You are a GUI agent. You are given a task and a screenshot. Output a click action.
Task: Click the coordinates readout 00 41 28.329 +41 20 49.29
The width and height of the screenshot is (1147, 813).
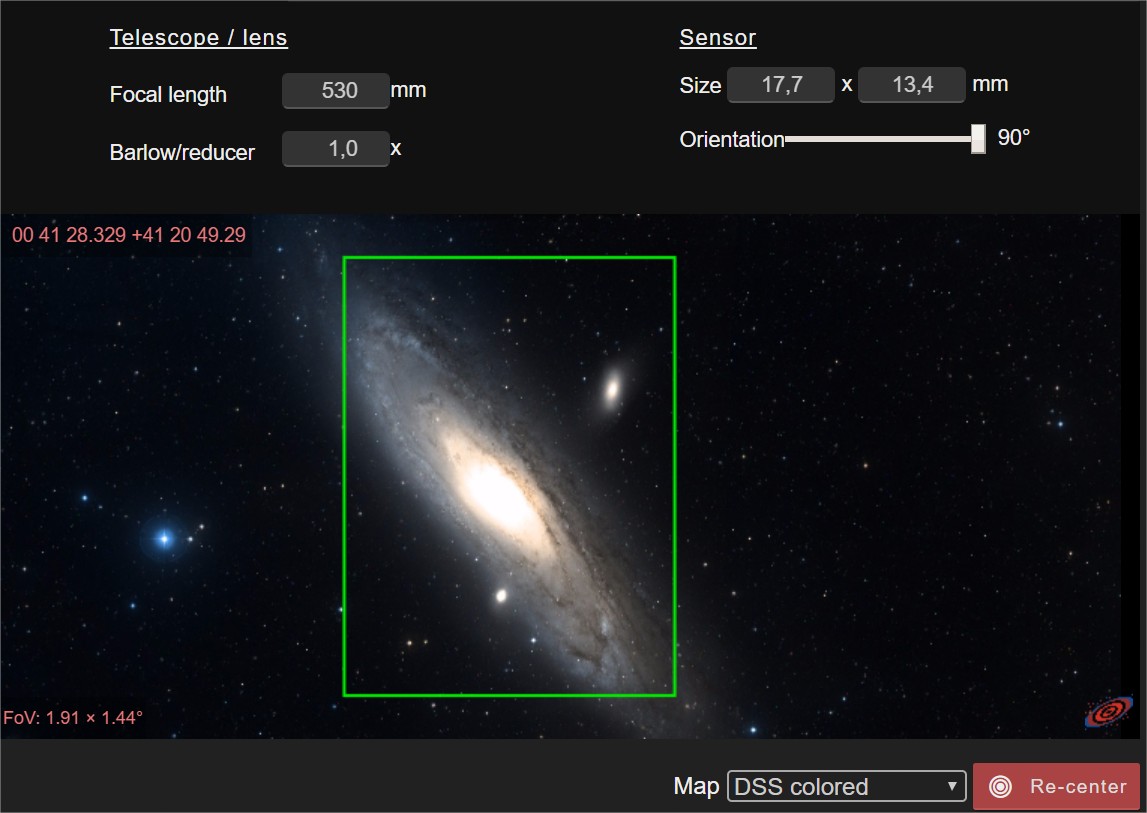(129, 235)
